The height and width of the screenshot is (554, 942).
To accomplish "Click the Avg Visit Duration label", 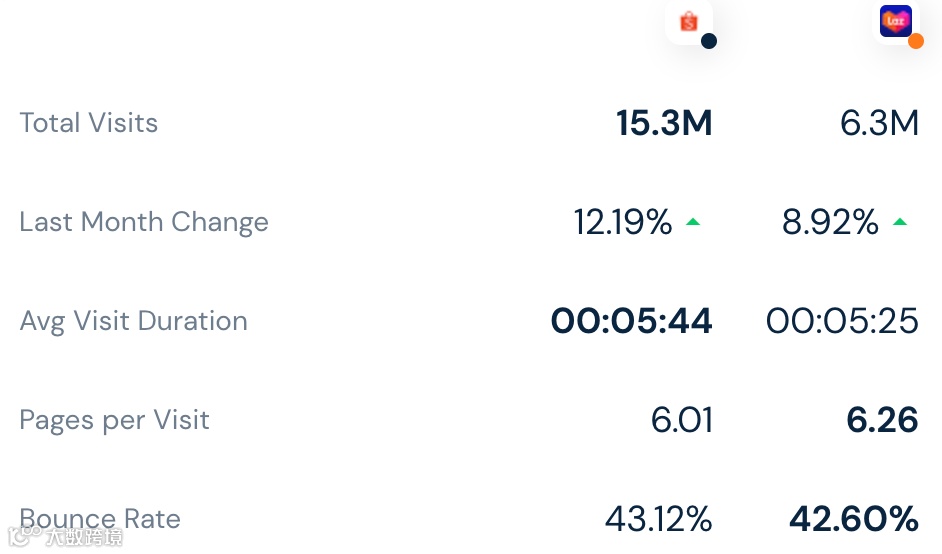I will (x=133, y=321).
